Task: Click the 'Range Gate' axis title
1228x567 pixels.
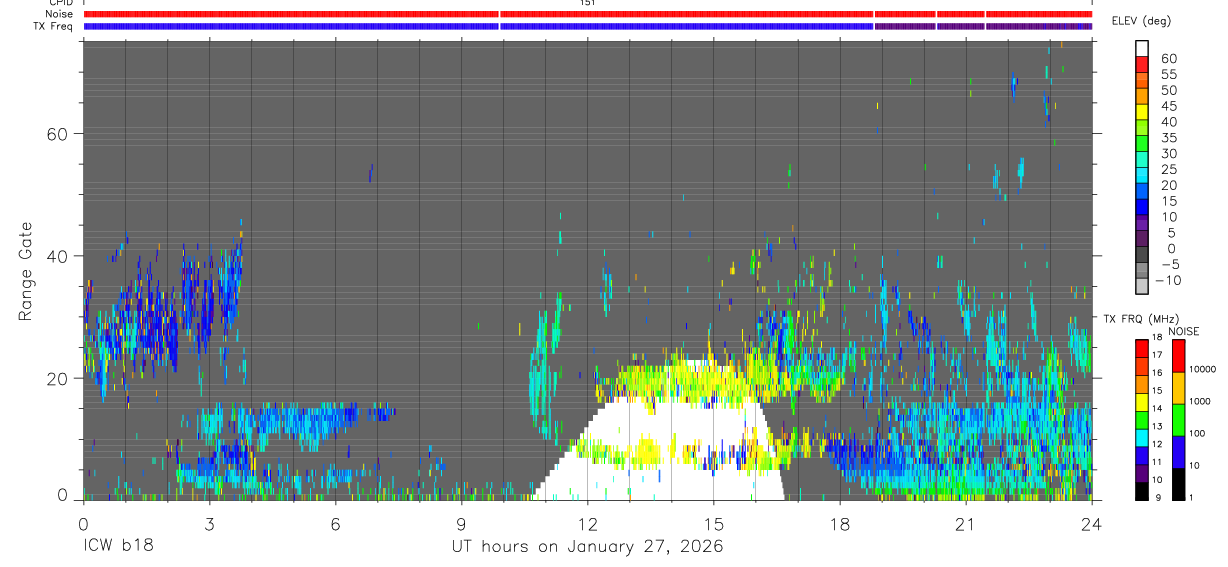Action: 26,271
